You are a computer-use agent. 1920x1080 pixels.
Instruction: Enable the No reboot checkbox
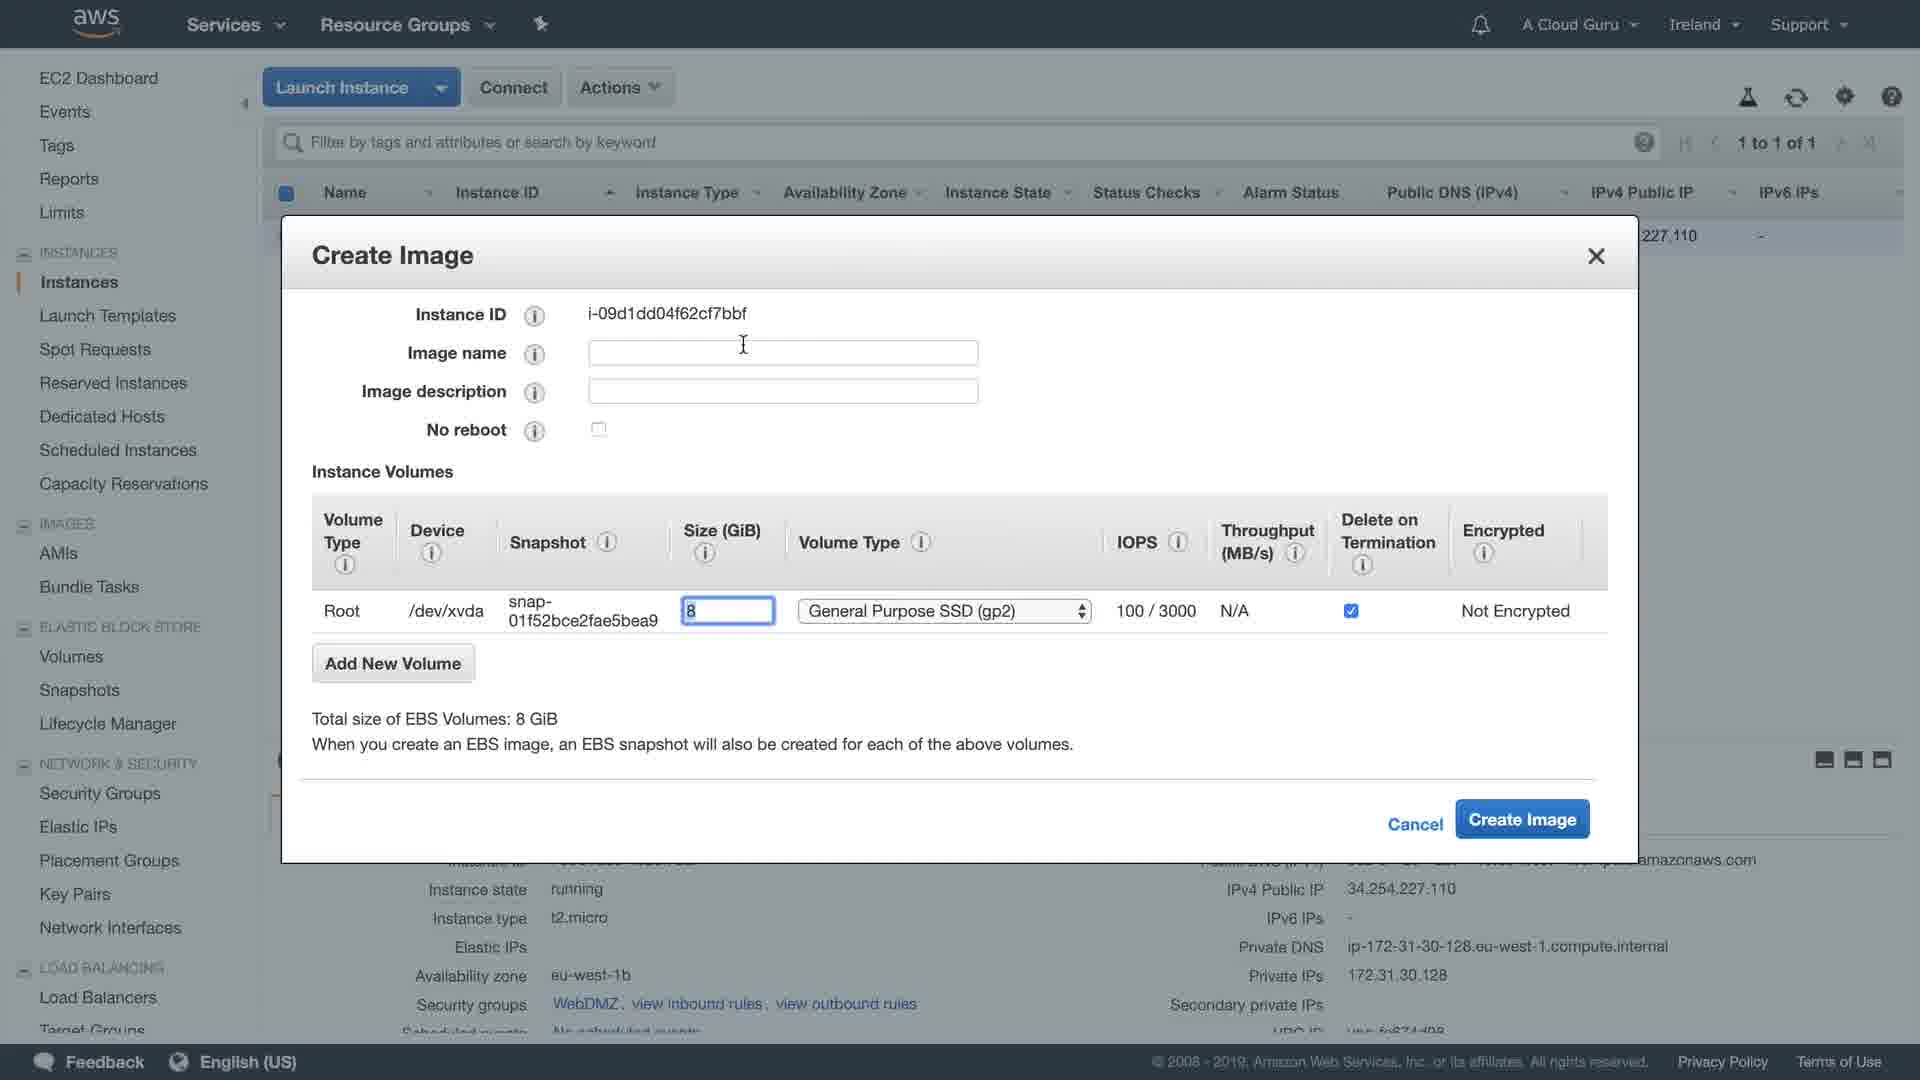click(x=598, y=429)
